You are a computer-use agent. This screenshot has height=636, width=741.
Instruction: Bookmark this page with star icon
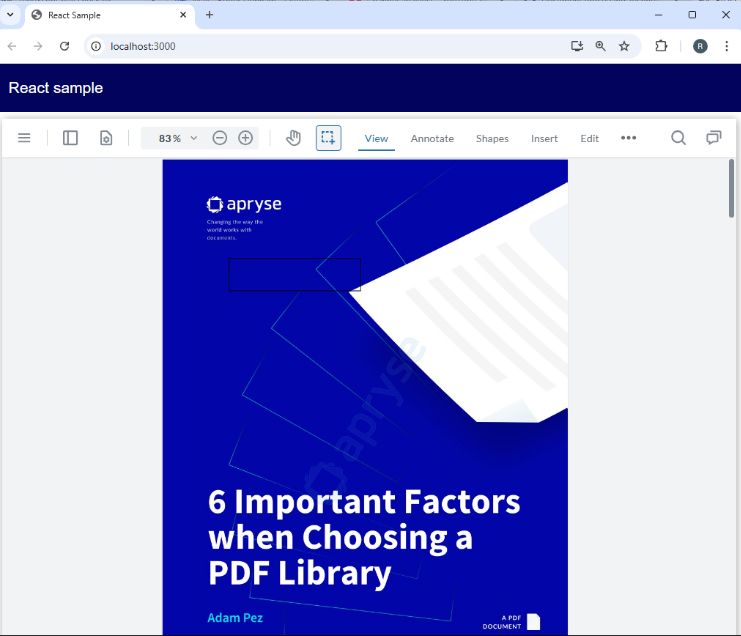tap(624, 46)
